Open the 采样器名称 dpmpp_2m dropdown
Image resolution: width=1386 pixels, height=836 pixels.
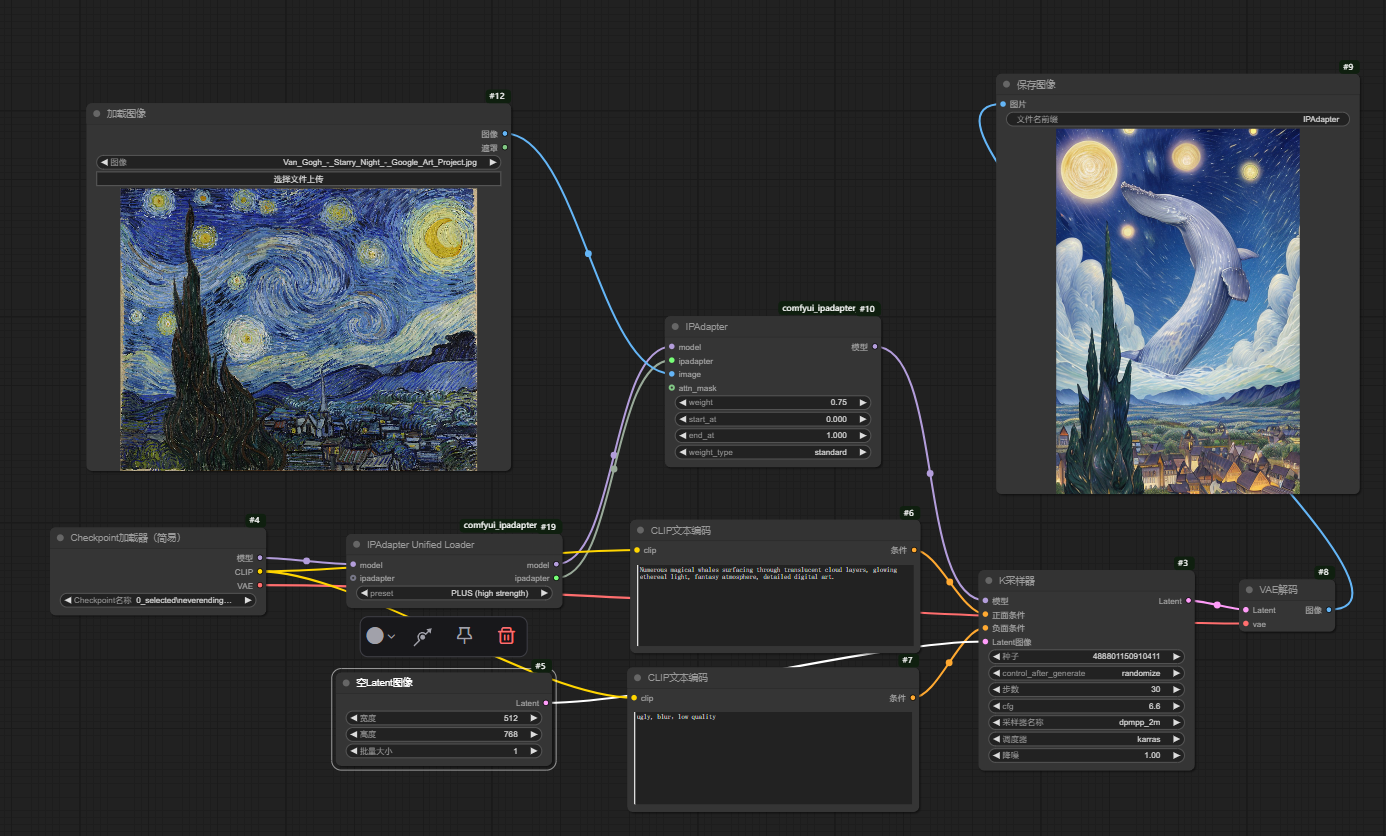coord(1085,722)
